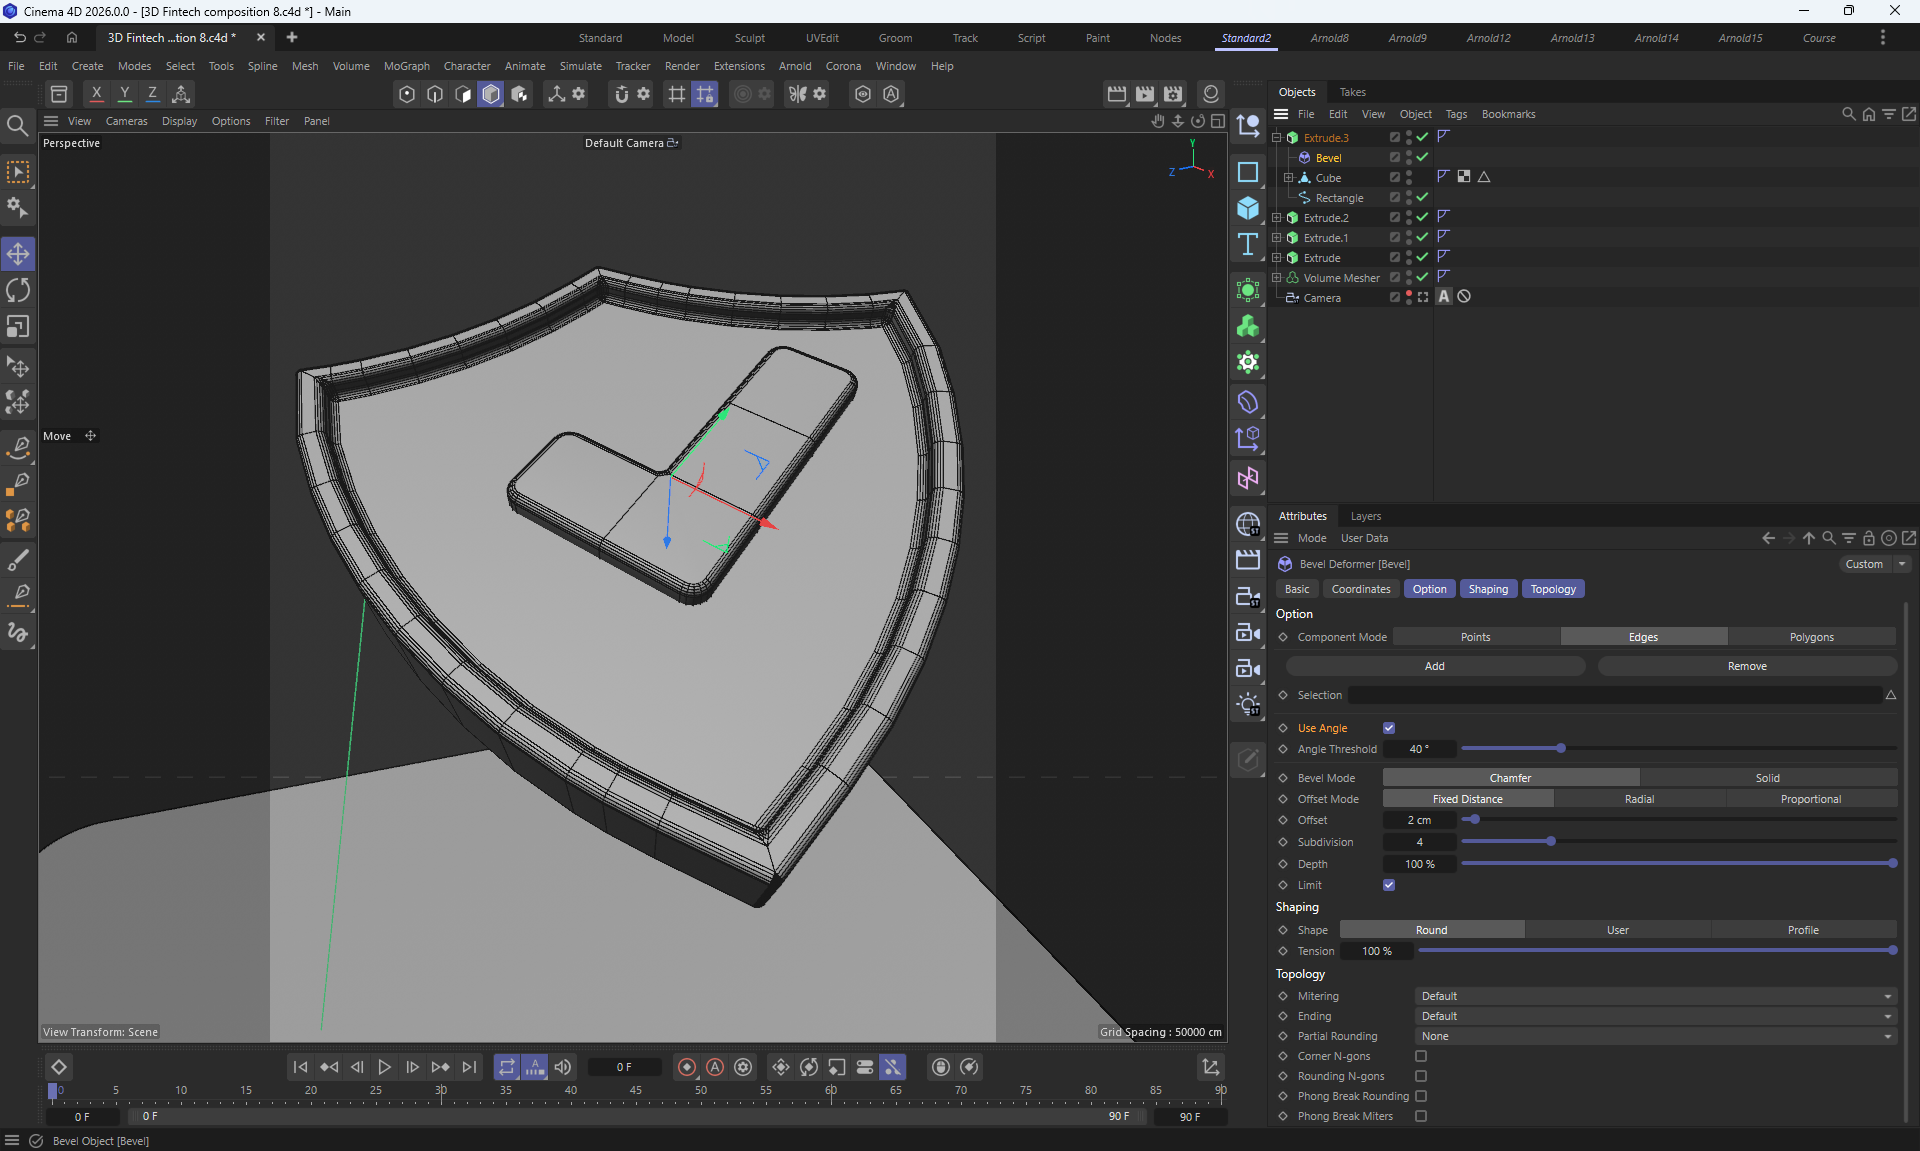Uncheck the Use Angle checkbox
Viewport: 1920px width, 1151px height.
coord(1389,728)
